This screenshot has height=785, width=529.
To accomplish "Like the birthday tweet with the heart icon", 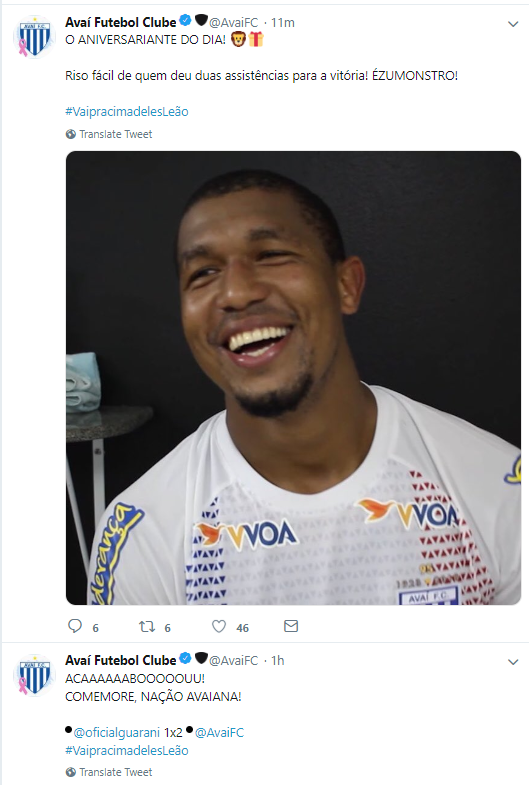I will point(219,626).
